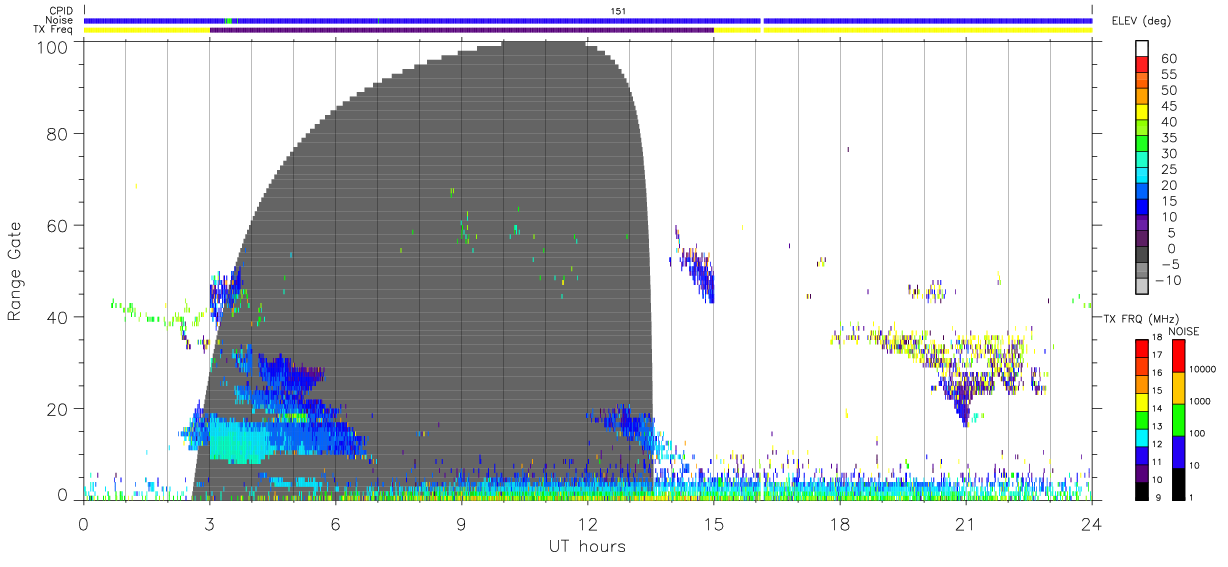Click TX FRQ colorbar tick 13
Viewport: 1228px width, 567px height.
1157,427
